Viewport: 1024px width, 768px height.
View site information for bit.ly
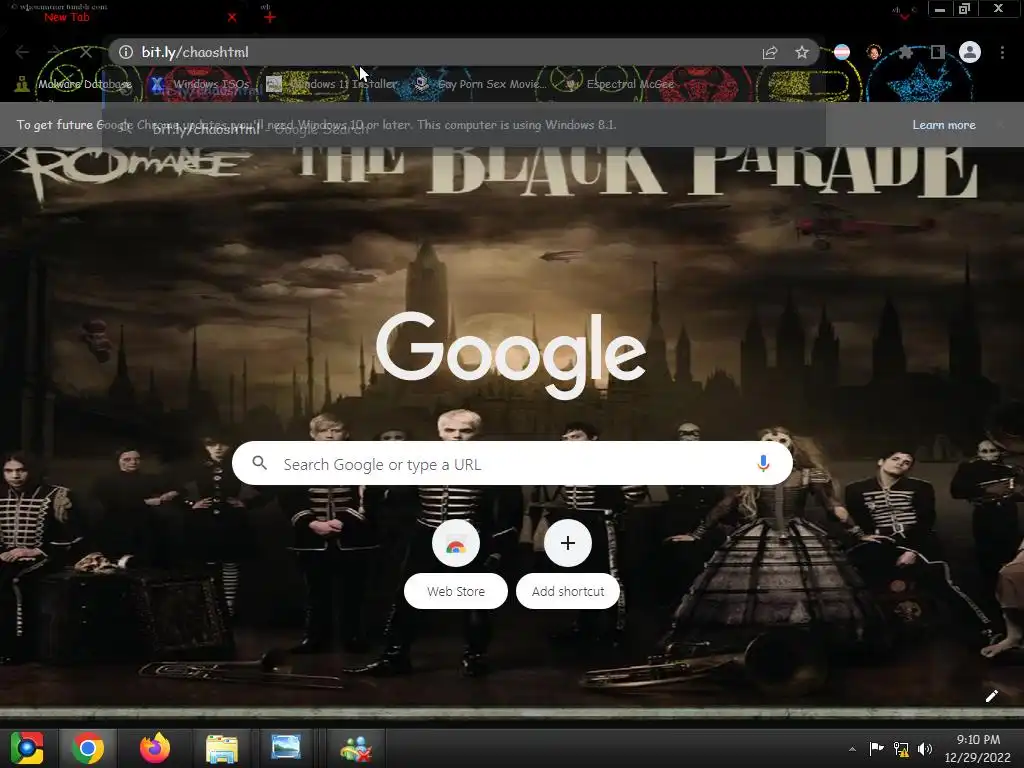(126, 52)
